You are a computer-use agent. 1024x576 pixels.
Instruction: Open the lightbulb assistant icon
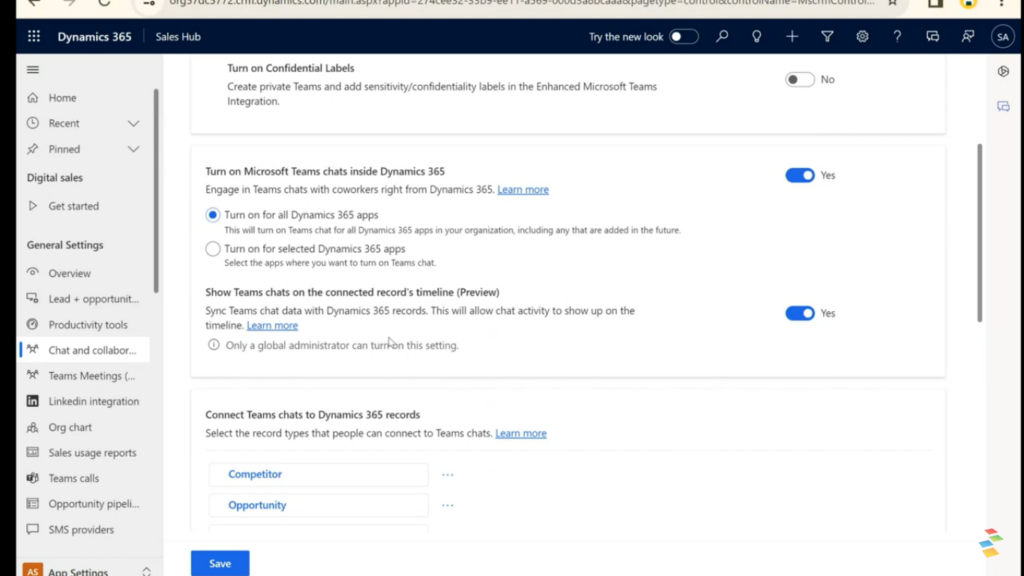point(757,37)
